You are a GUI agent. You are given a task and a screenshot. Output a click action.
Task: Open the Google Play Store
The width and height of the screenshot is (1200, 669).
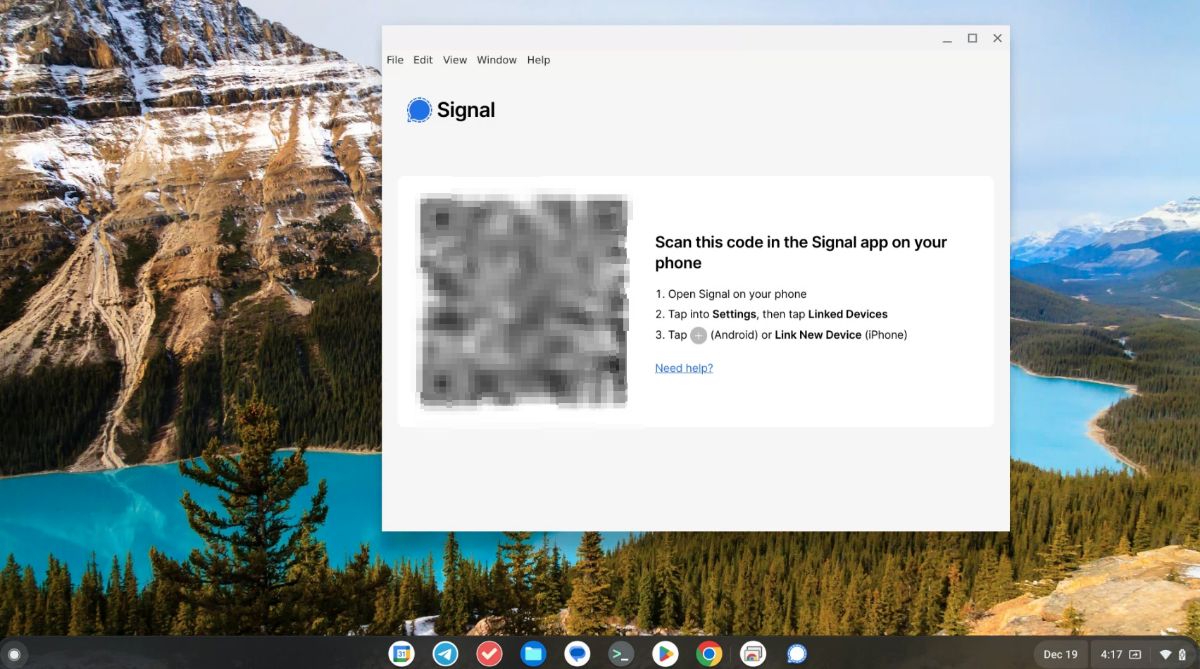click(664, 654)
